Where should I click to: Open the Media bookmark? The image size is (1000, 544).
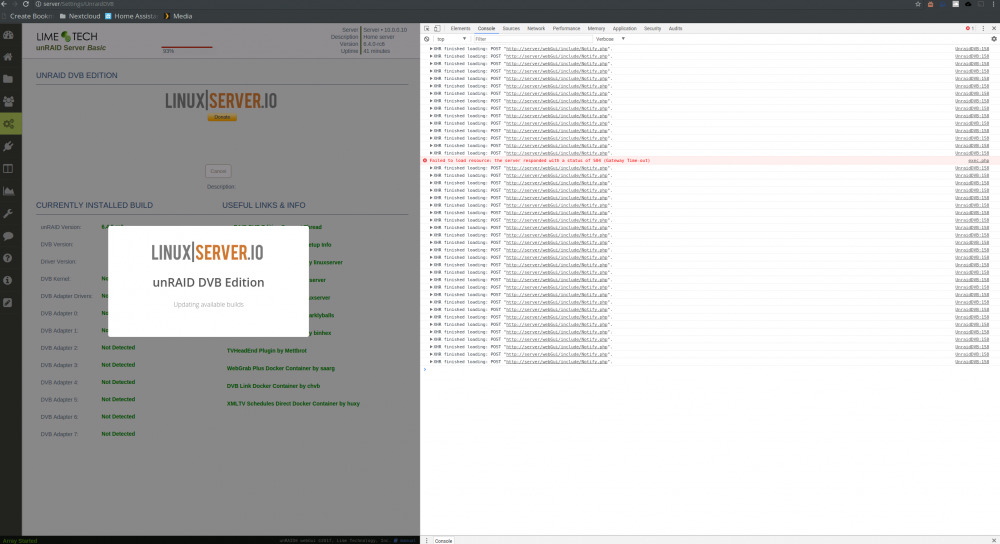178,16
